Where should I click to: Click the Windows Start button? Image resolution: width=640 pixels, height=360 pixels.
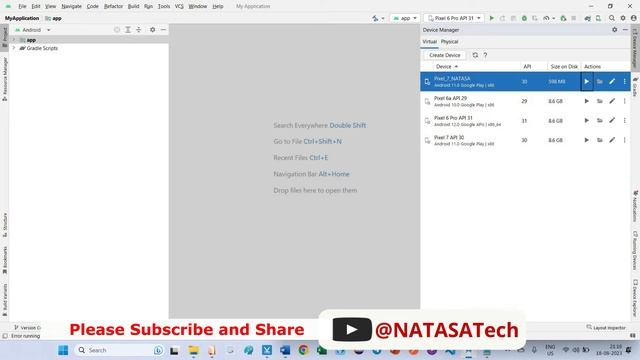tap(63, 350)
